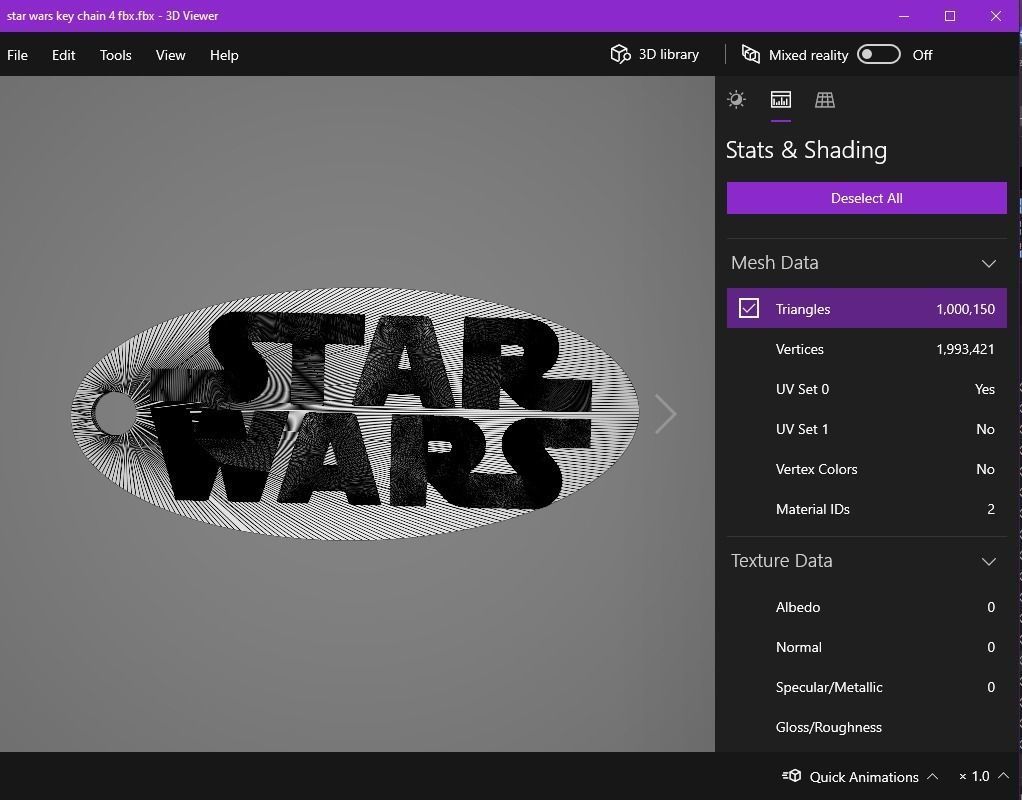Close the 3D Viewer window
1022x800 pixels.
(x=995, y=16)
